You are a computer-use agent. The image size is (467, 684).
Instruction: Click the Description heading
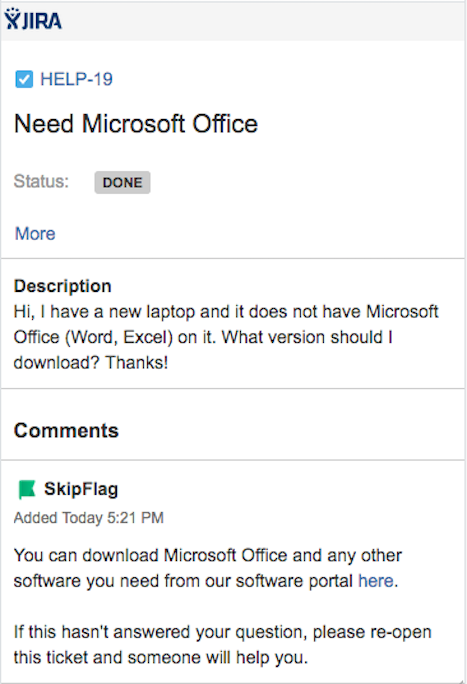63,286
